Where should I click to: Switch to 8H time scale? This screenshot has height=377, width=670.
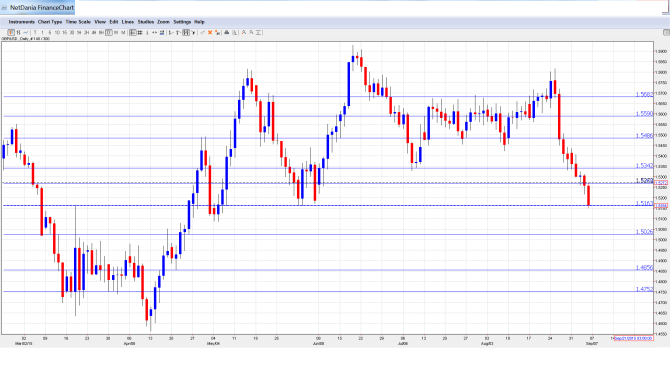(101, 32)
